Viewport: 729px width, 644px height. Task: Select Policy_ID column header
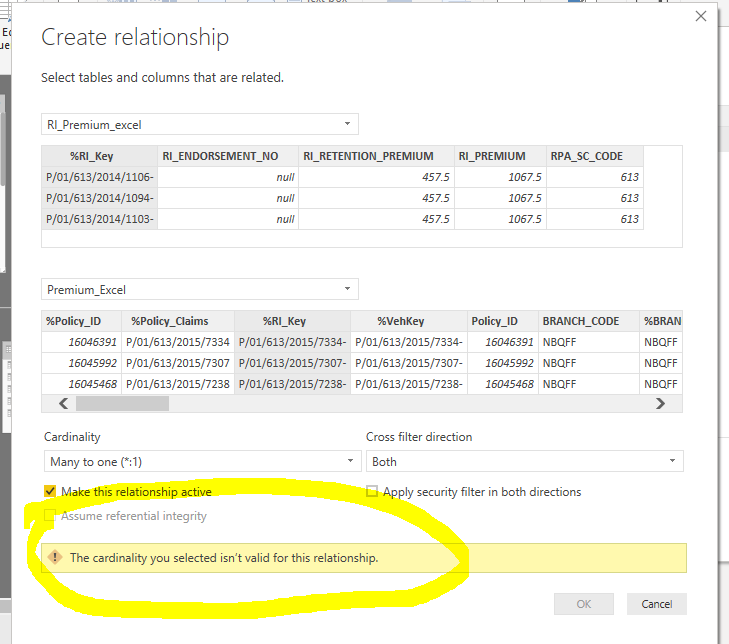click(503, 321)
